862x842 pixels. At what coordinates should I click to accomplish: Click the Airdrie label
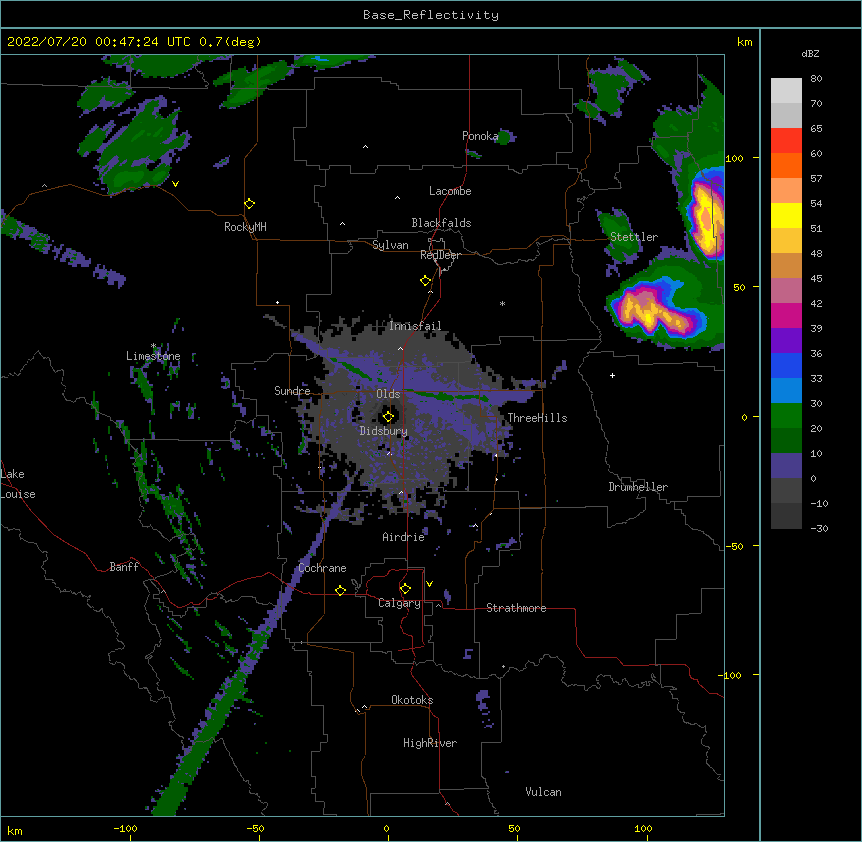[x=404, y=537]
